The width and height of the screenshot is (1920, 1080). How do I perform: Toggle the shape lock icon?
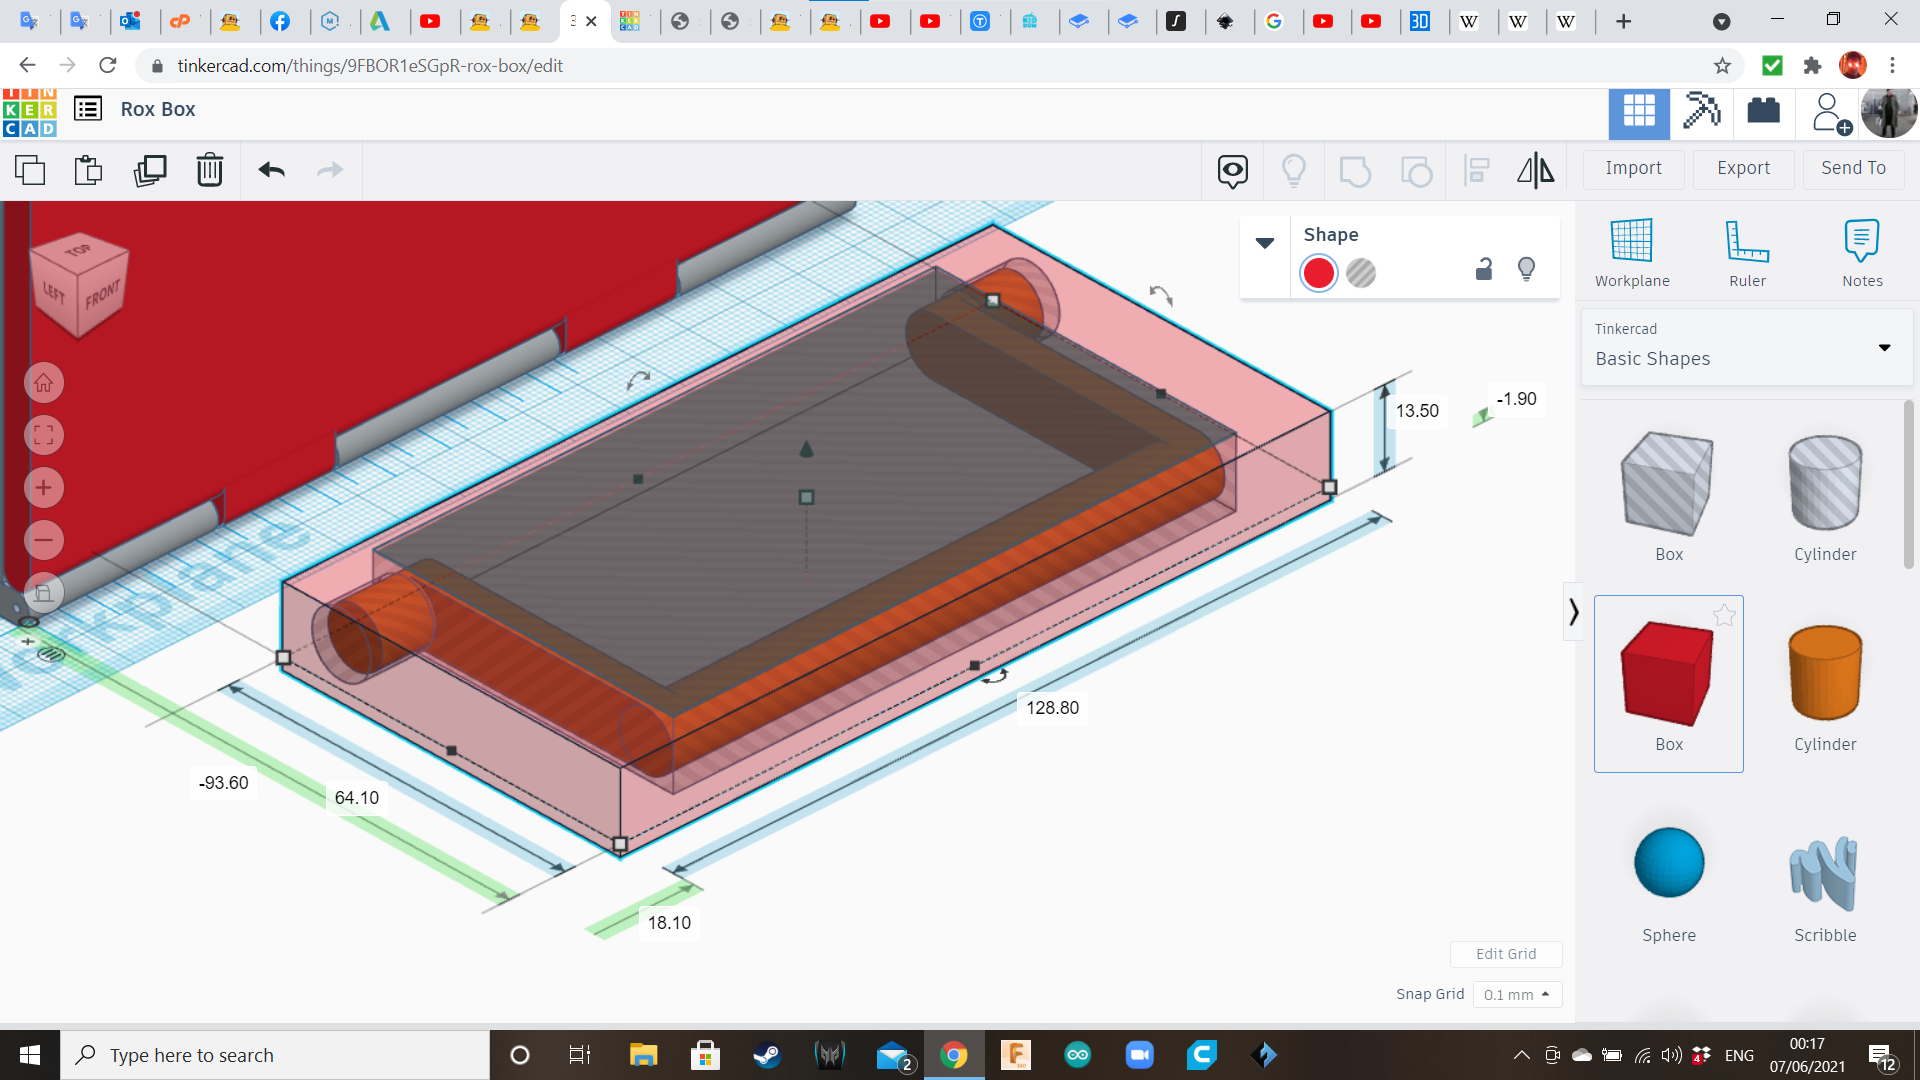pos(1484,269)
